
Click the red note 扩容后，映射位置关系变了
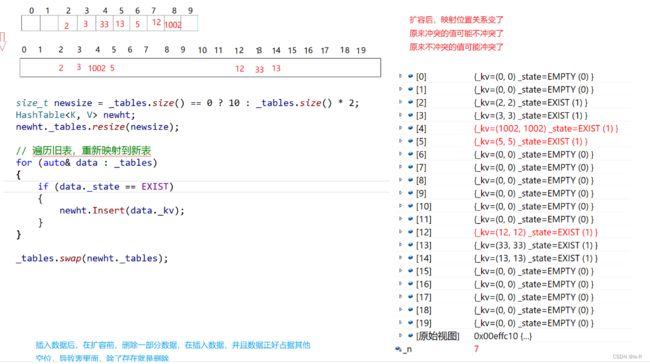tap(456, 19)
